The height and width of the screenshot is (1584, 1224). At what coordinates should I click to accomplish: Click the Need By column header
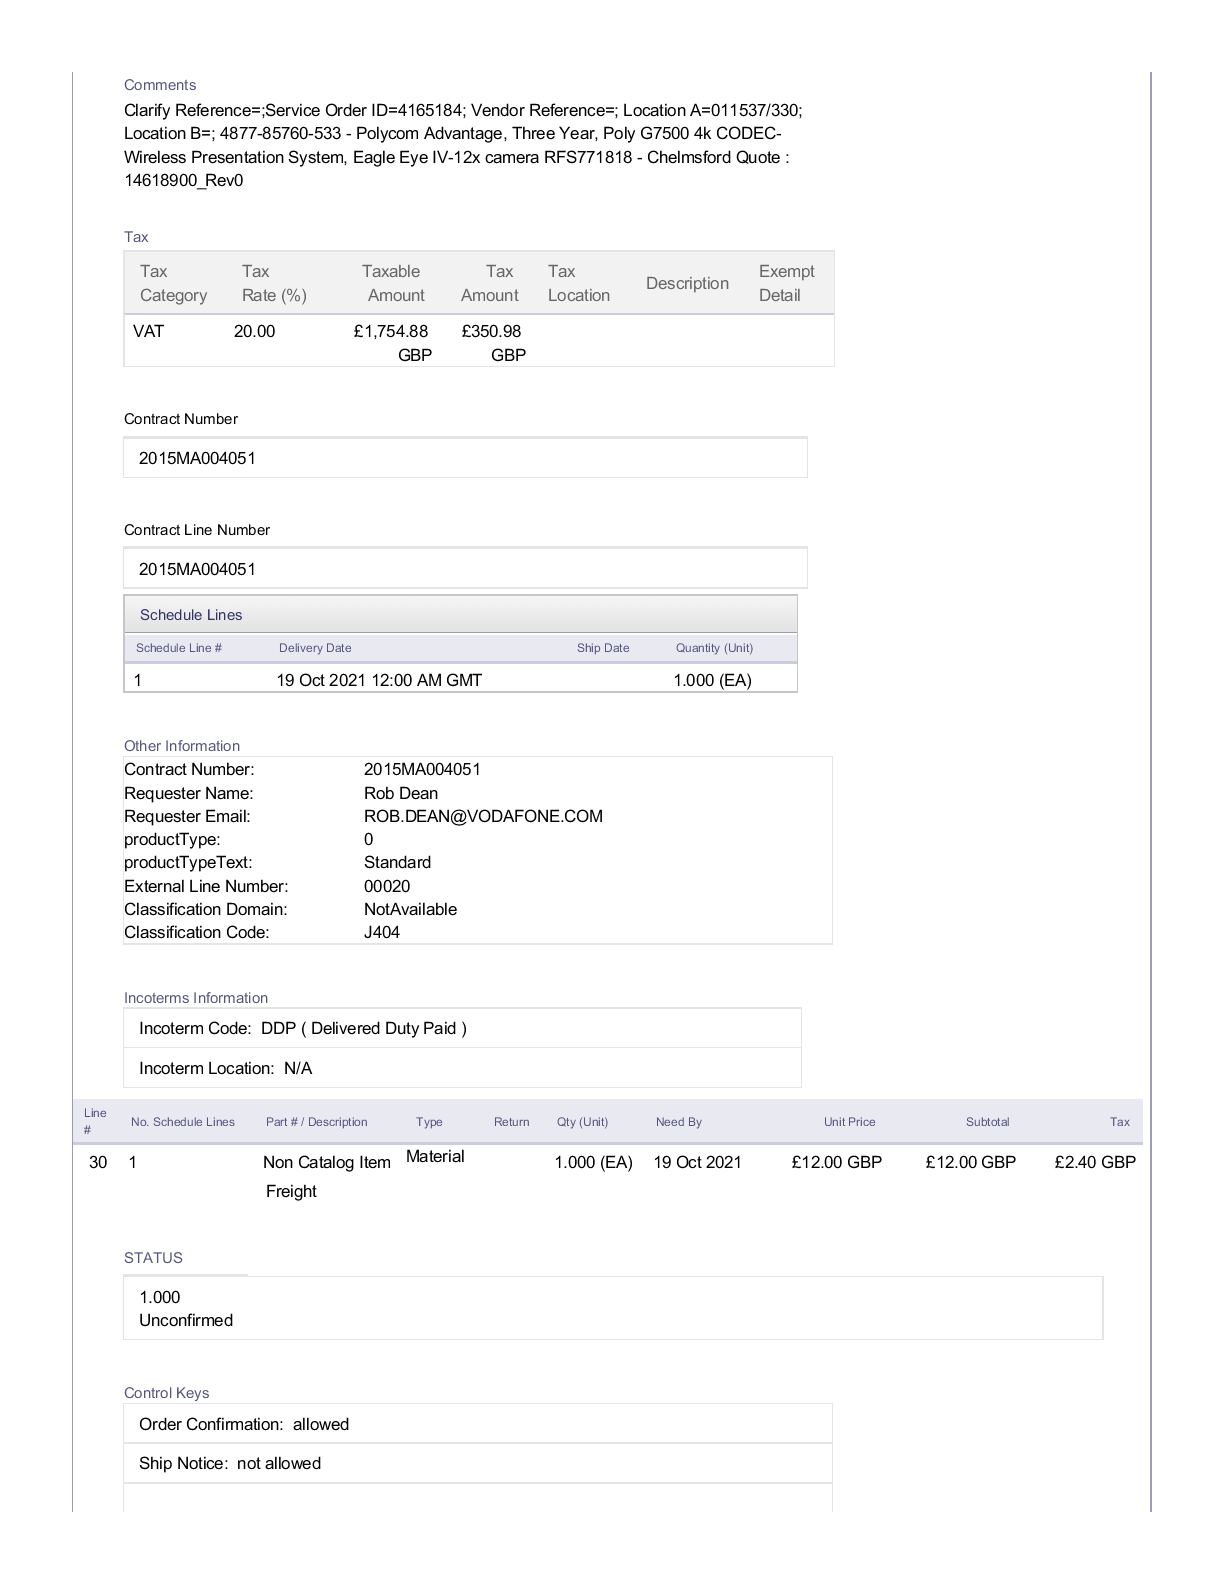click(678, 1122)
